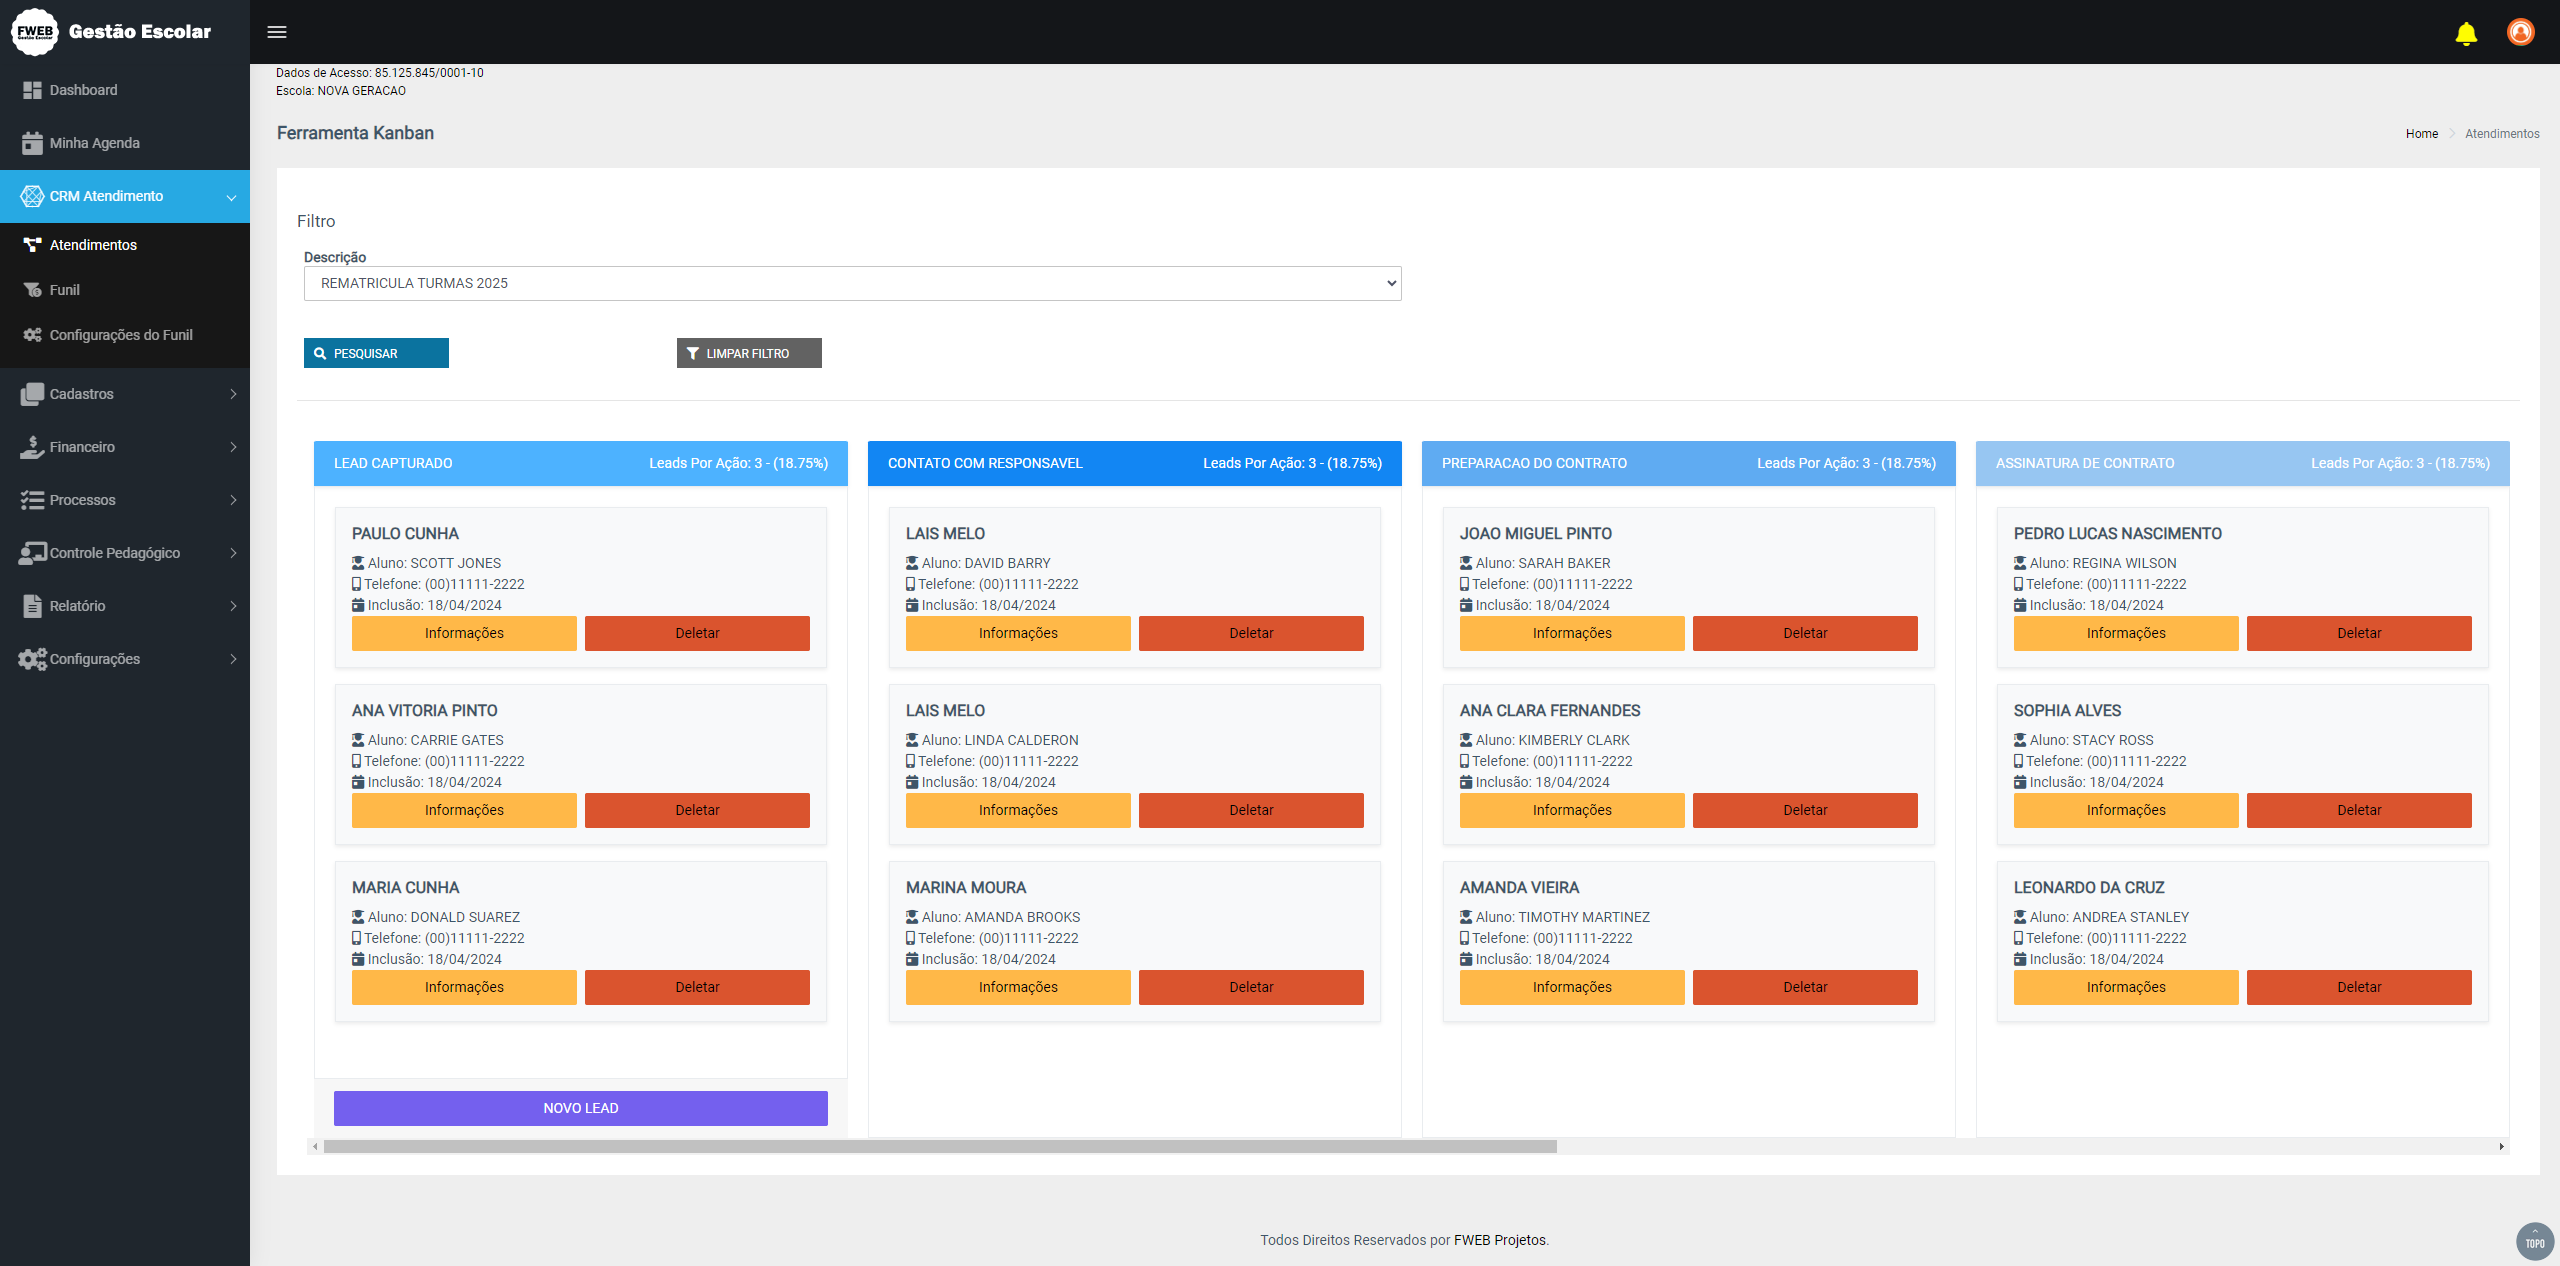Viewport: 2560px width, 1266px height.
Task: Click NOVO LEAD button
Action: tap(580, 1108)
